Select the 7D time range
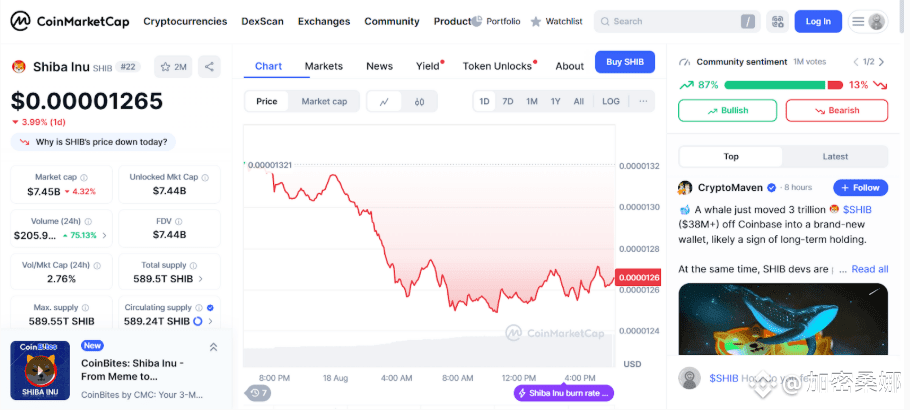The height and width of the screenshot is (410, 910). point(508,101)
